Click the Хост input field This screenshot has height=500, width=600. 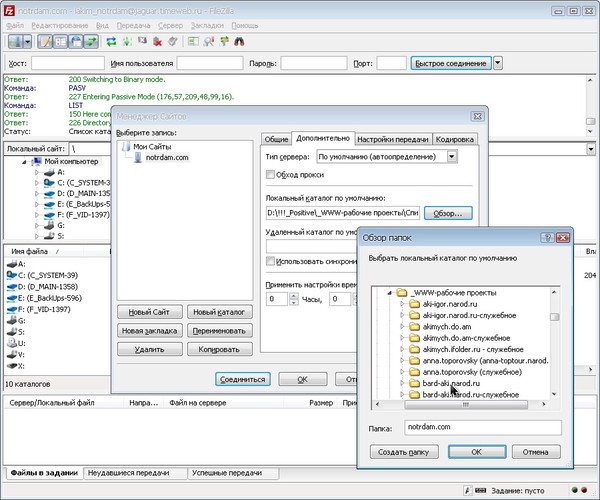click(x=68, y=63)
